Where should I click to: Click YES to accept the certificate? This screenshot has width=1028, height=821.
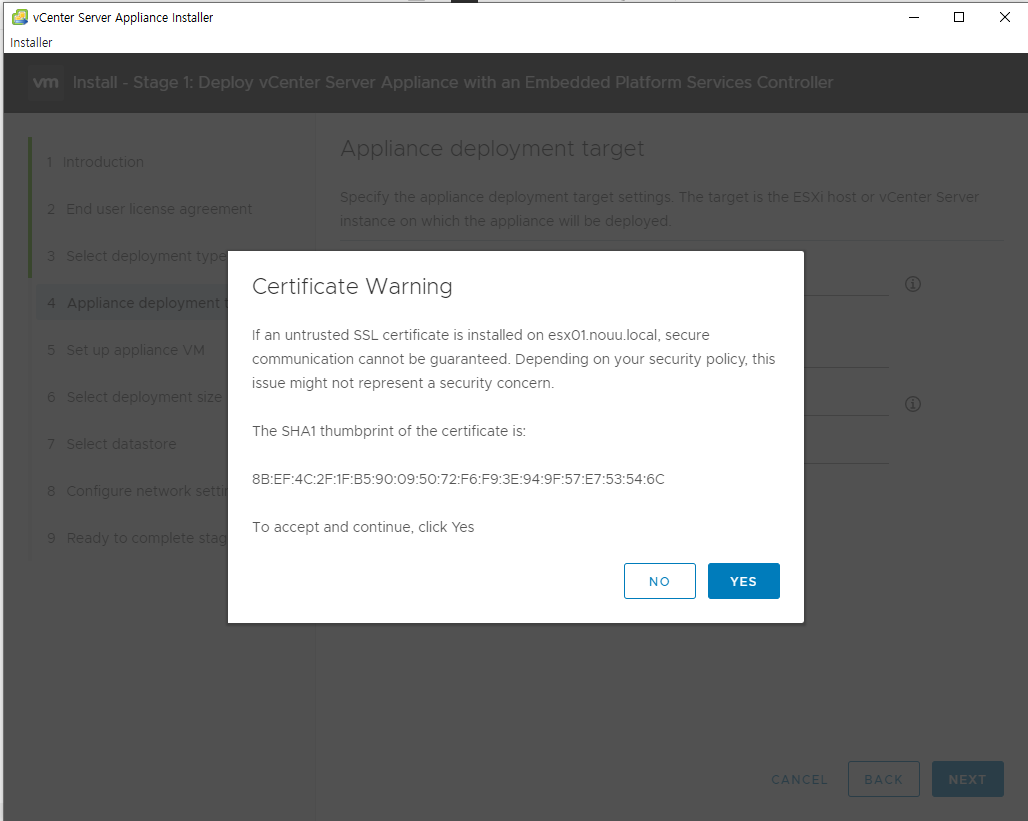click(743, 581)
